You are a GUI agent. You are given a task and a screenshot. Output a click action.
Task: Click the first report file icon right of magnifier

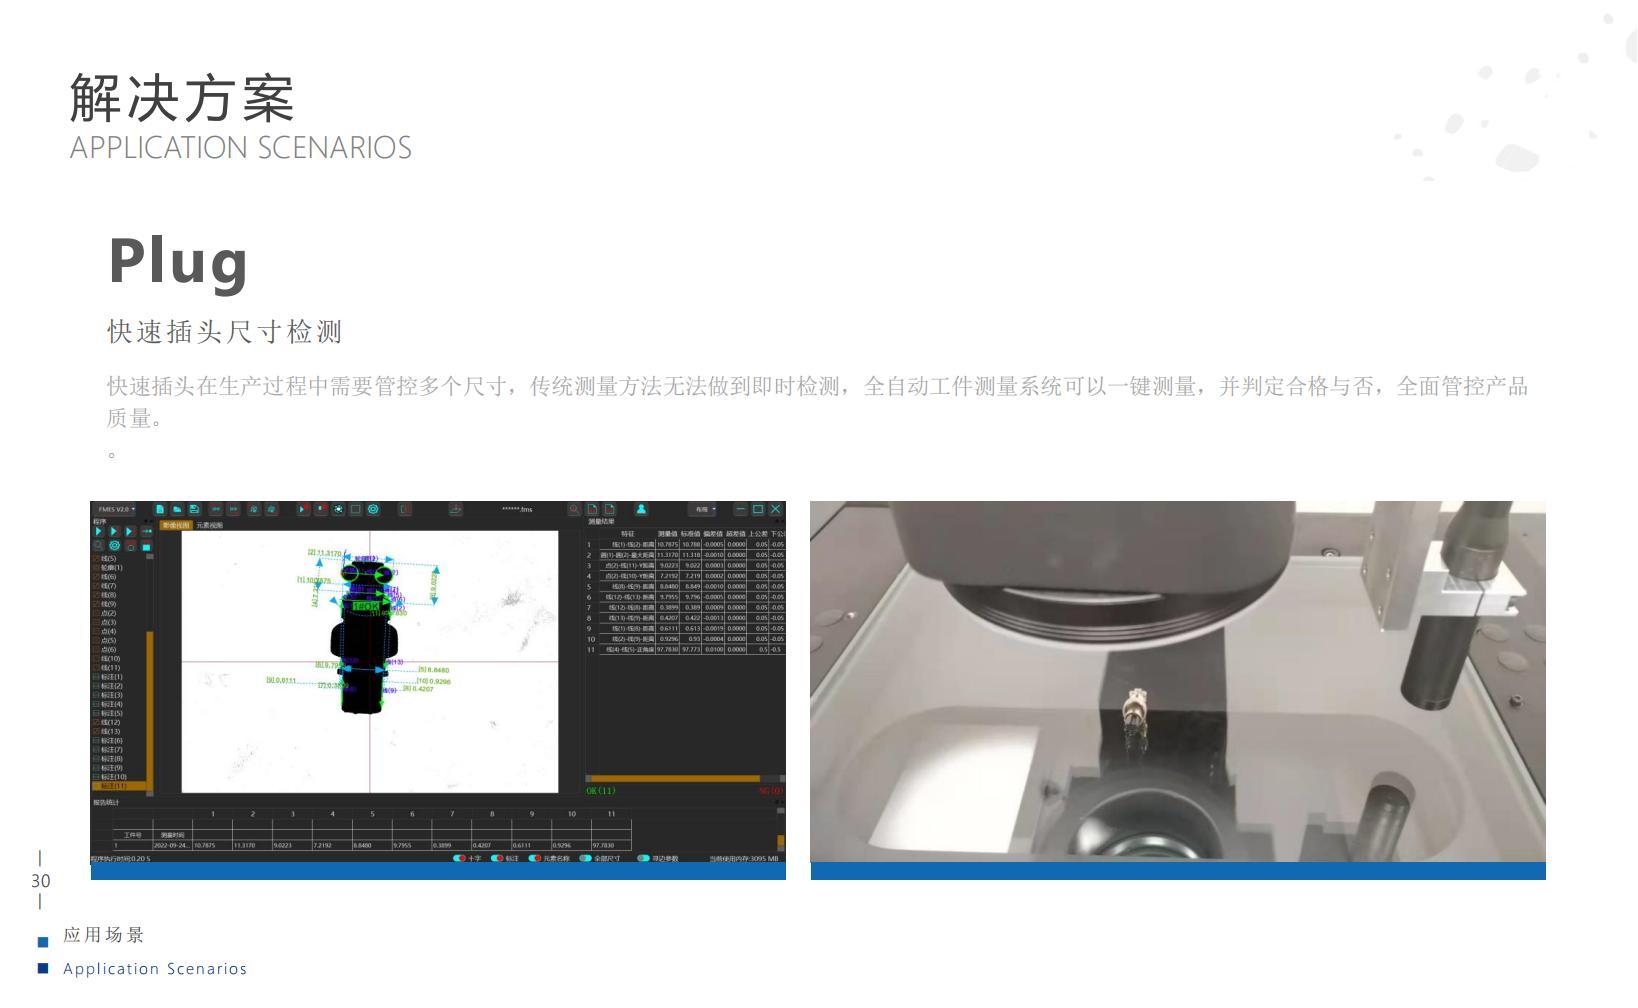[x=592, y=509]
